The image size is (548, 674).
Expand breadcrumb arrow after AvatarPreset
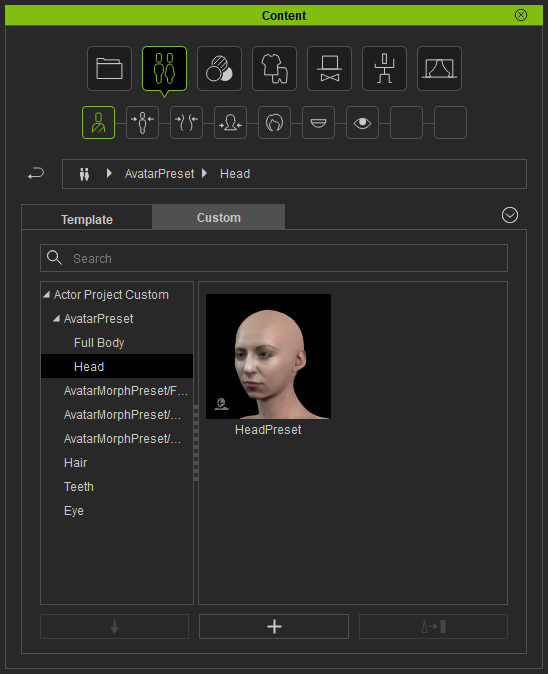(205, 173)
